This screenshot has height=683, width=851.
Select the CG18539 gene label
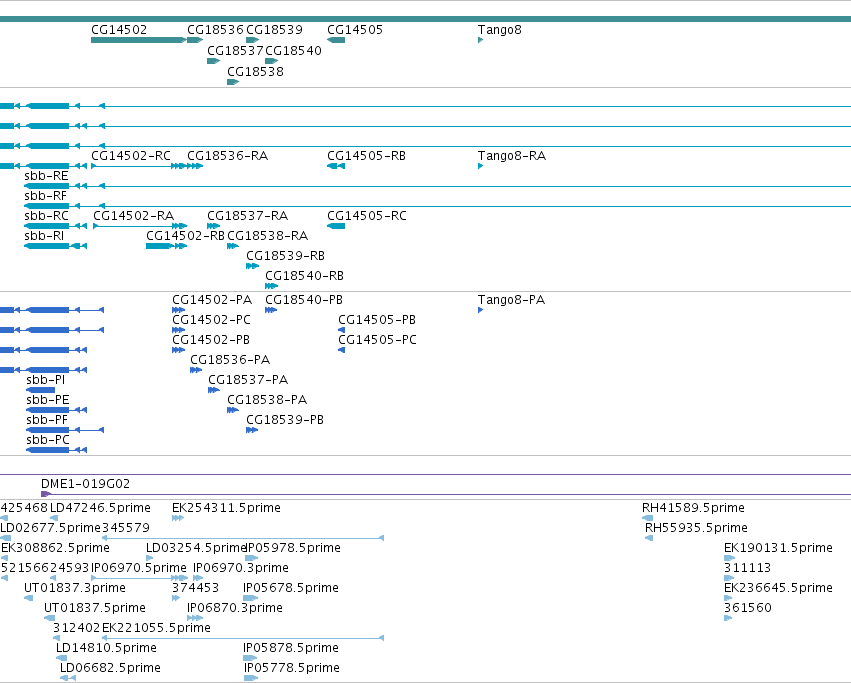pos(274,30)
